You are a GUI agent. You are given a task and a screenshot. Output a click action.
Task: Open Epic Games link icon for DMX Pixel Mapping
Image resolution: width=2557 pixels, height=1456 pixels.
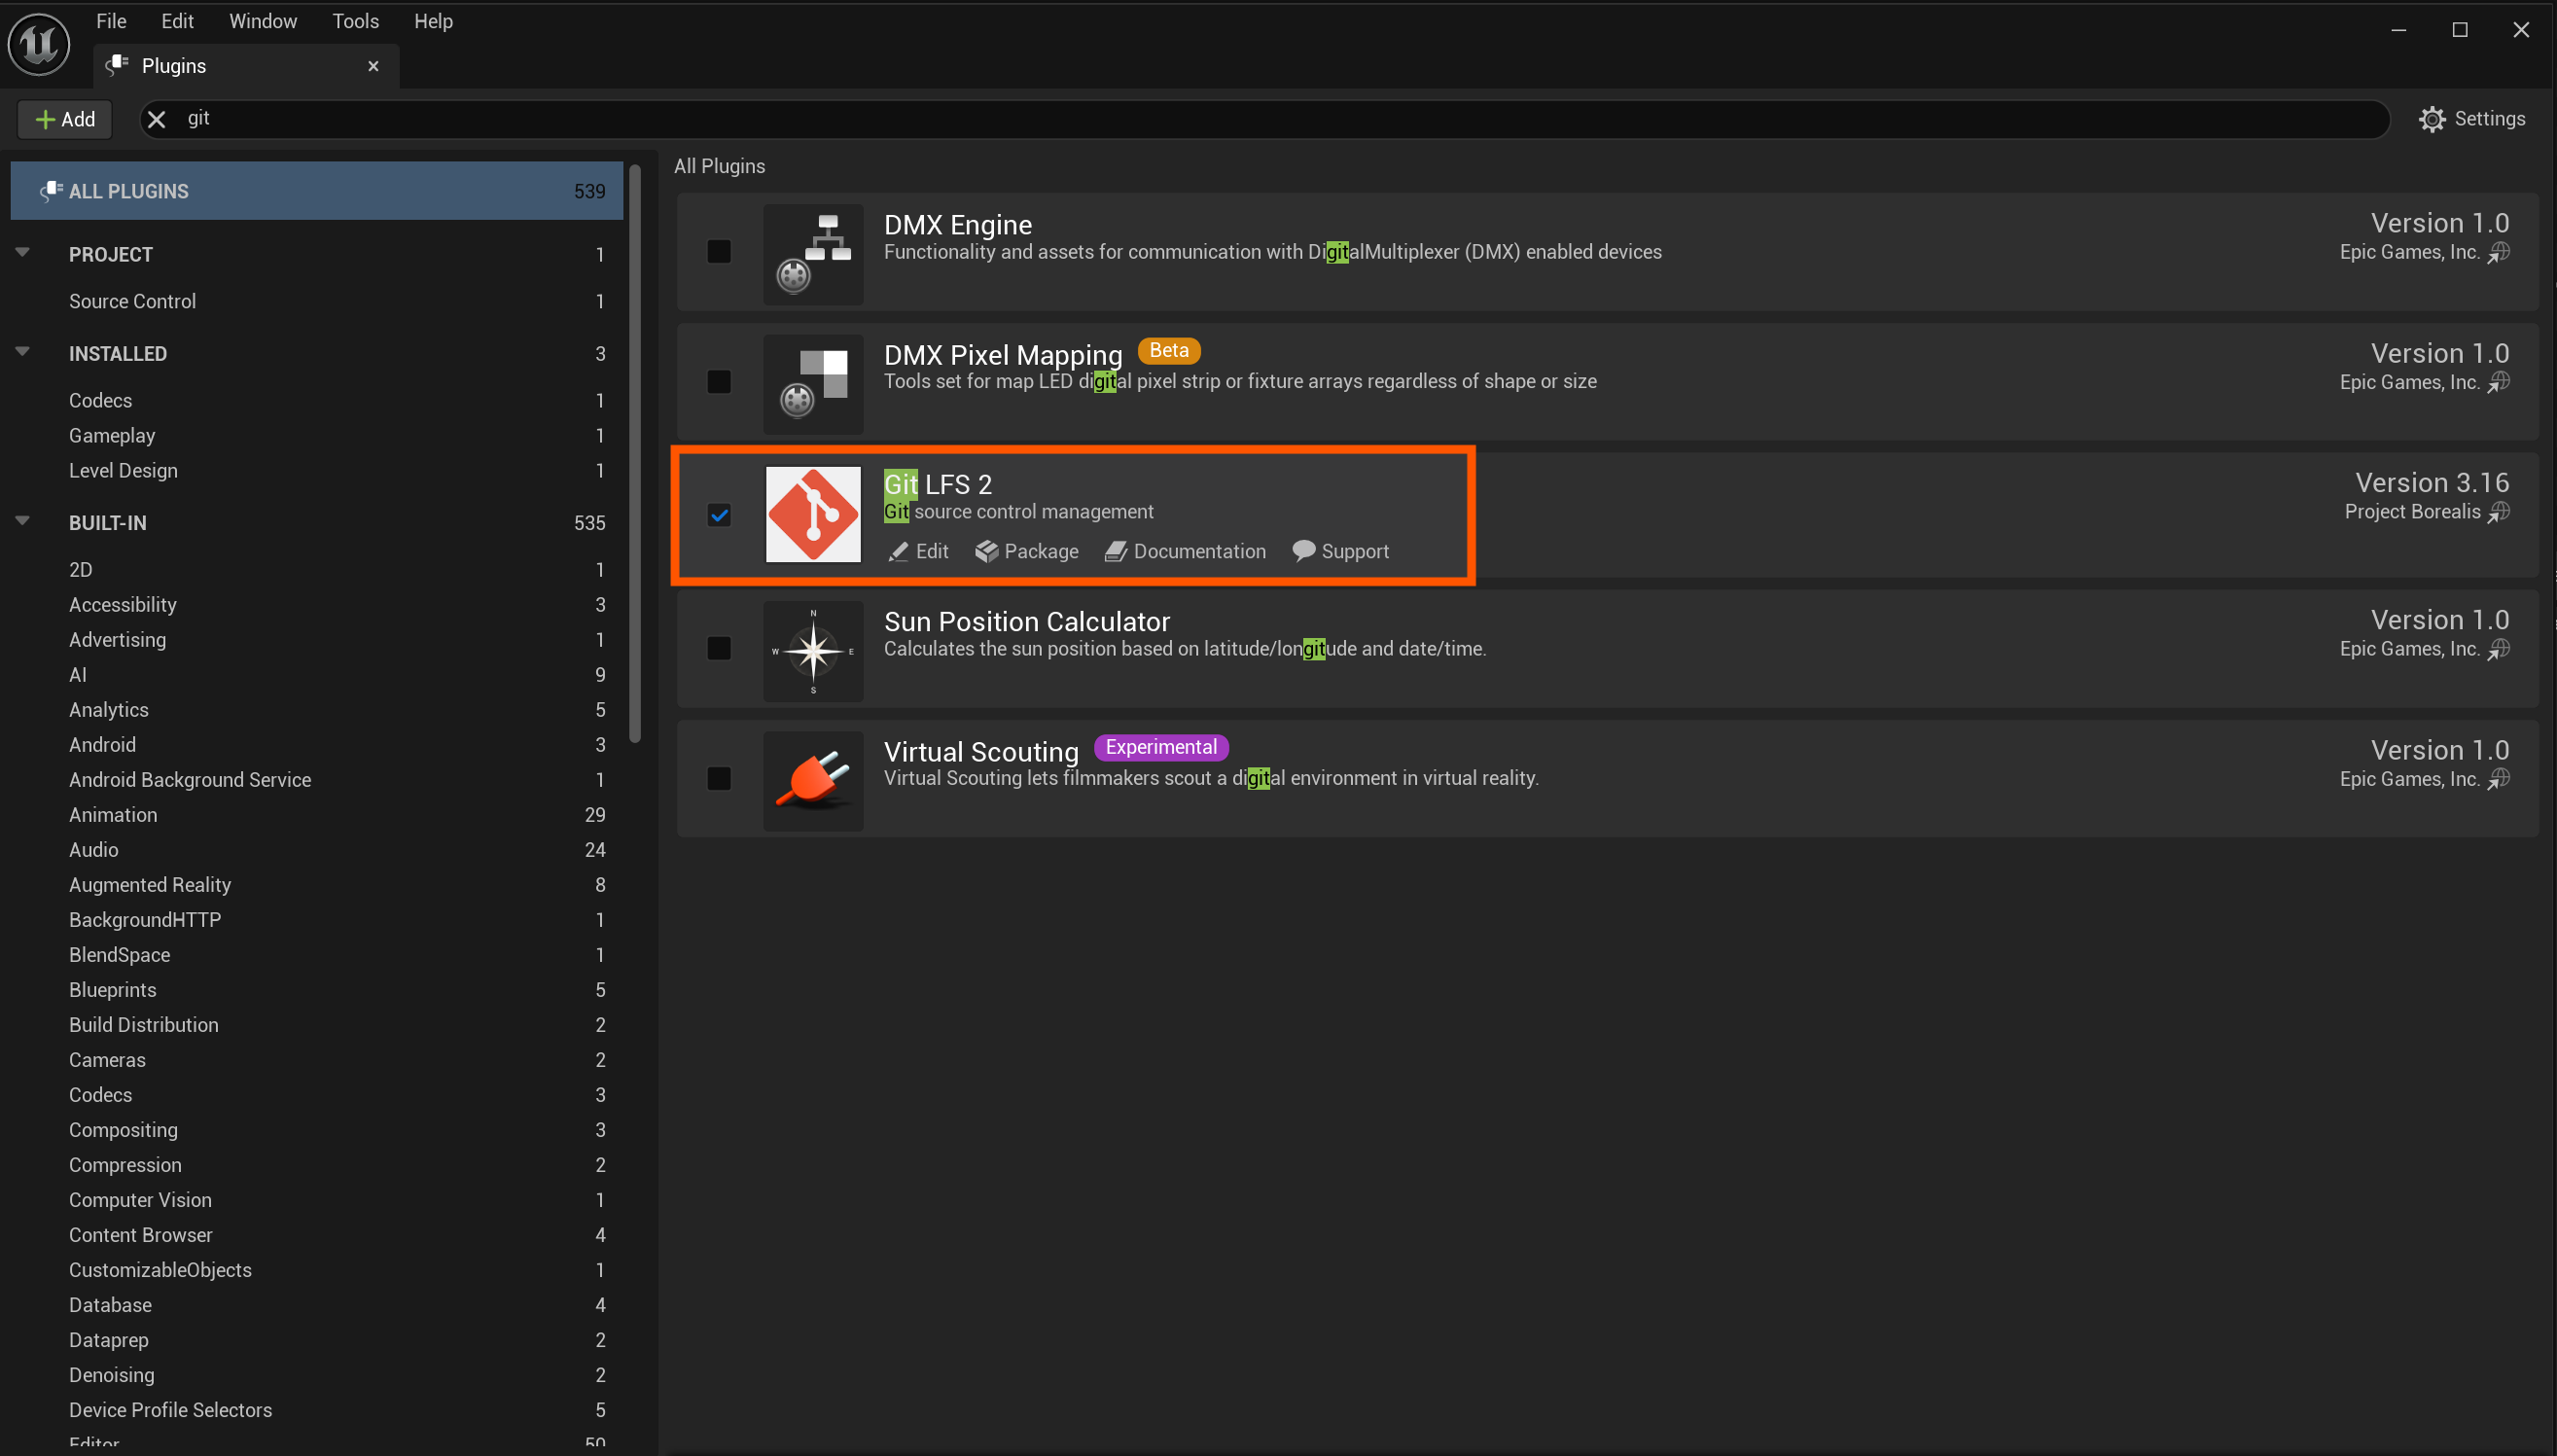[2499, 382]
